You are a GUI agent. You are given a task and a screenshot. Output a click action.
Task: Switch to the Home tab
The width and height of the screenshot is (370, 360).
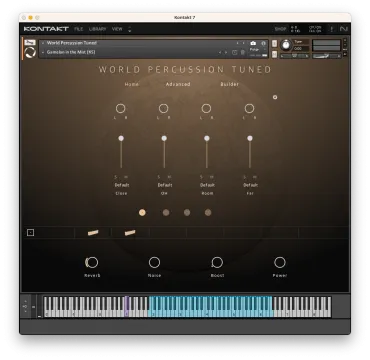(x=132, y=84)
